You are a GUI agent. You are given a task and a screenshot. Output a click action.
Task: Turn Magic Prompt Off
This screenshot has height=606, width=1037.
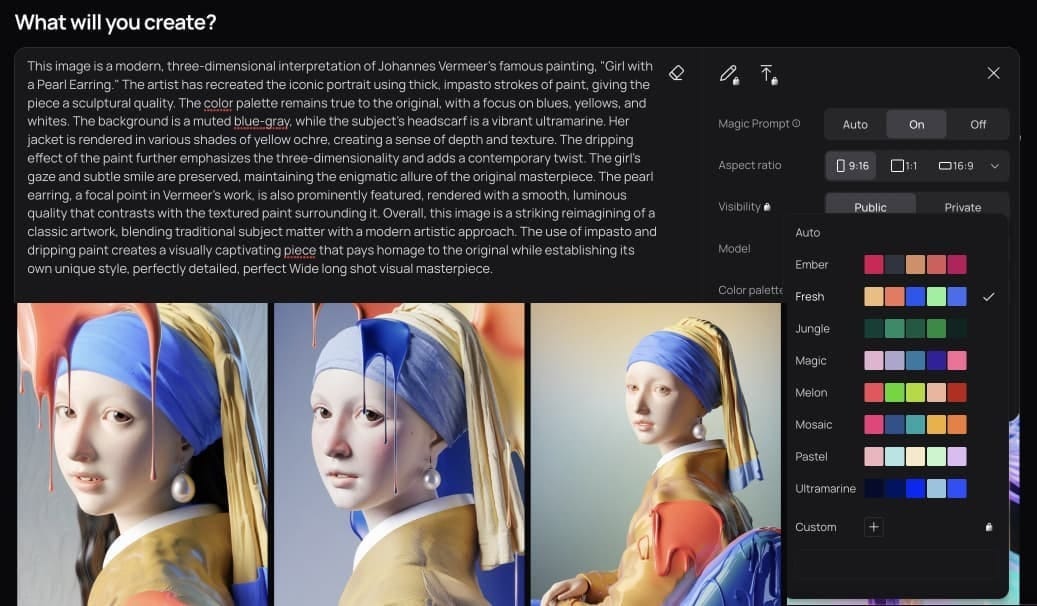977,124
